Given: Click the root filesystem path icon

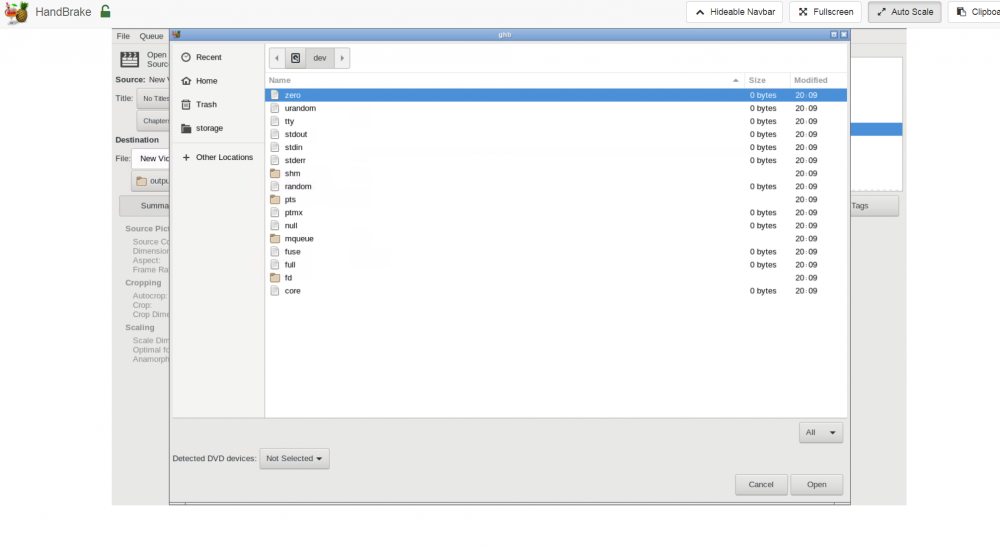Looking at the screenshot, I should [x=295, y=58].
